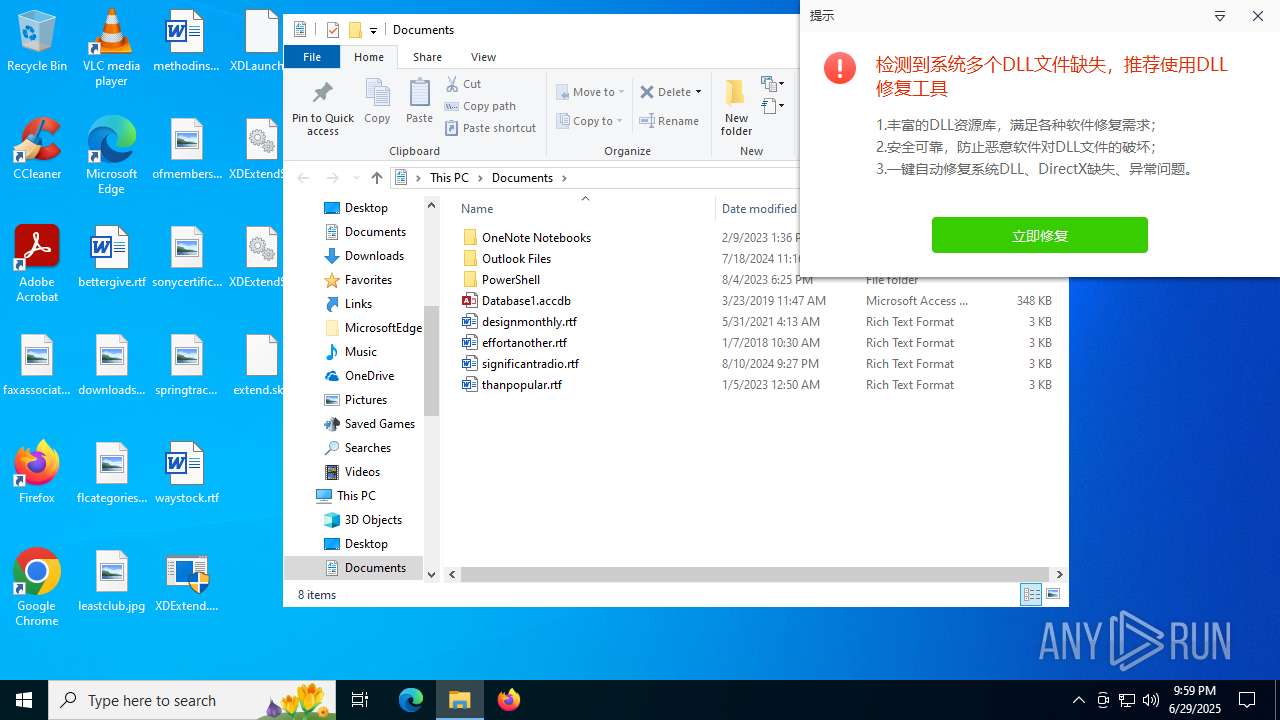Create a New folder from ribbon

click(x=736, y=108)
